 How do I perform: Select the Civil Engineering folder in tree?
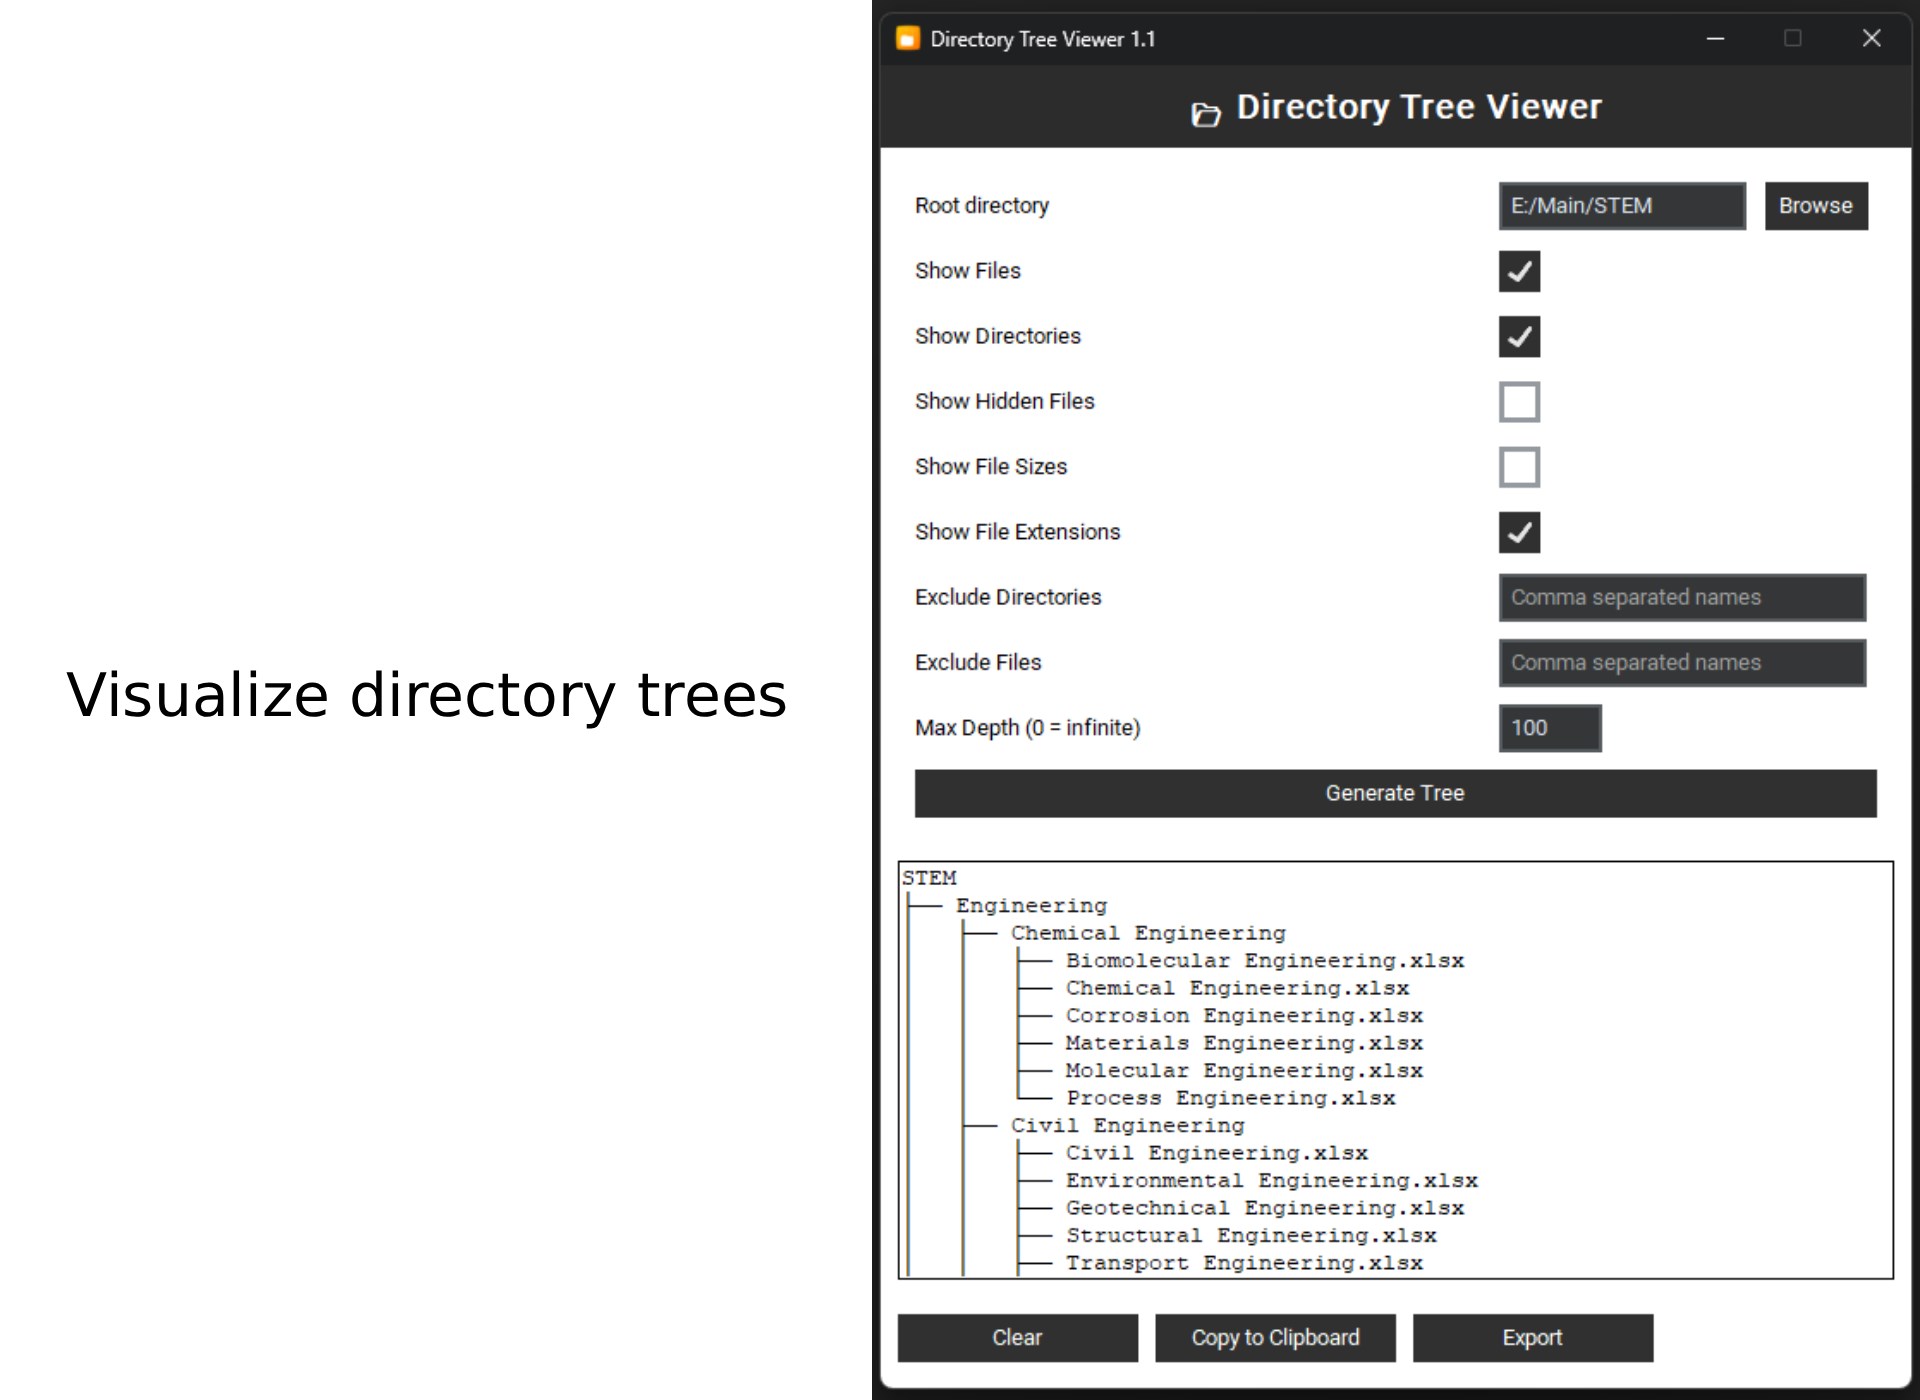(1127, 1126)
